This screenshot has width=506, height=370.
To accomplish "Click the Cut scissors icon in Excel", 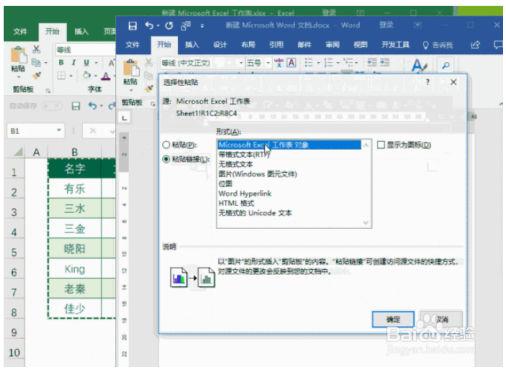I will point(36,50).
